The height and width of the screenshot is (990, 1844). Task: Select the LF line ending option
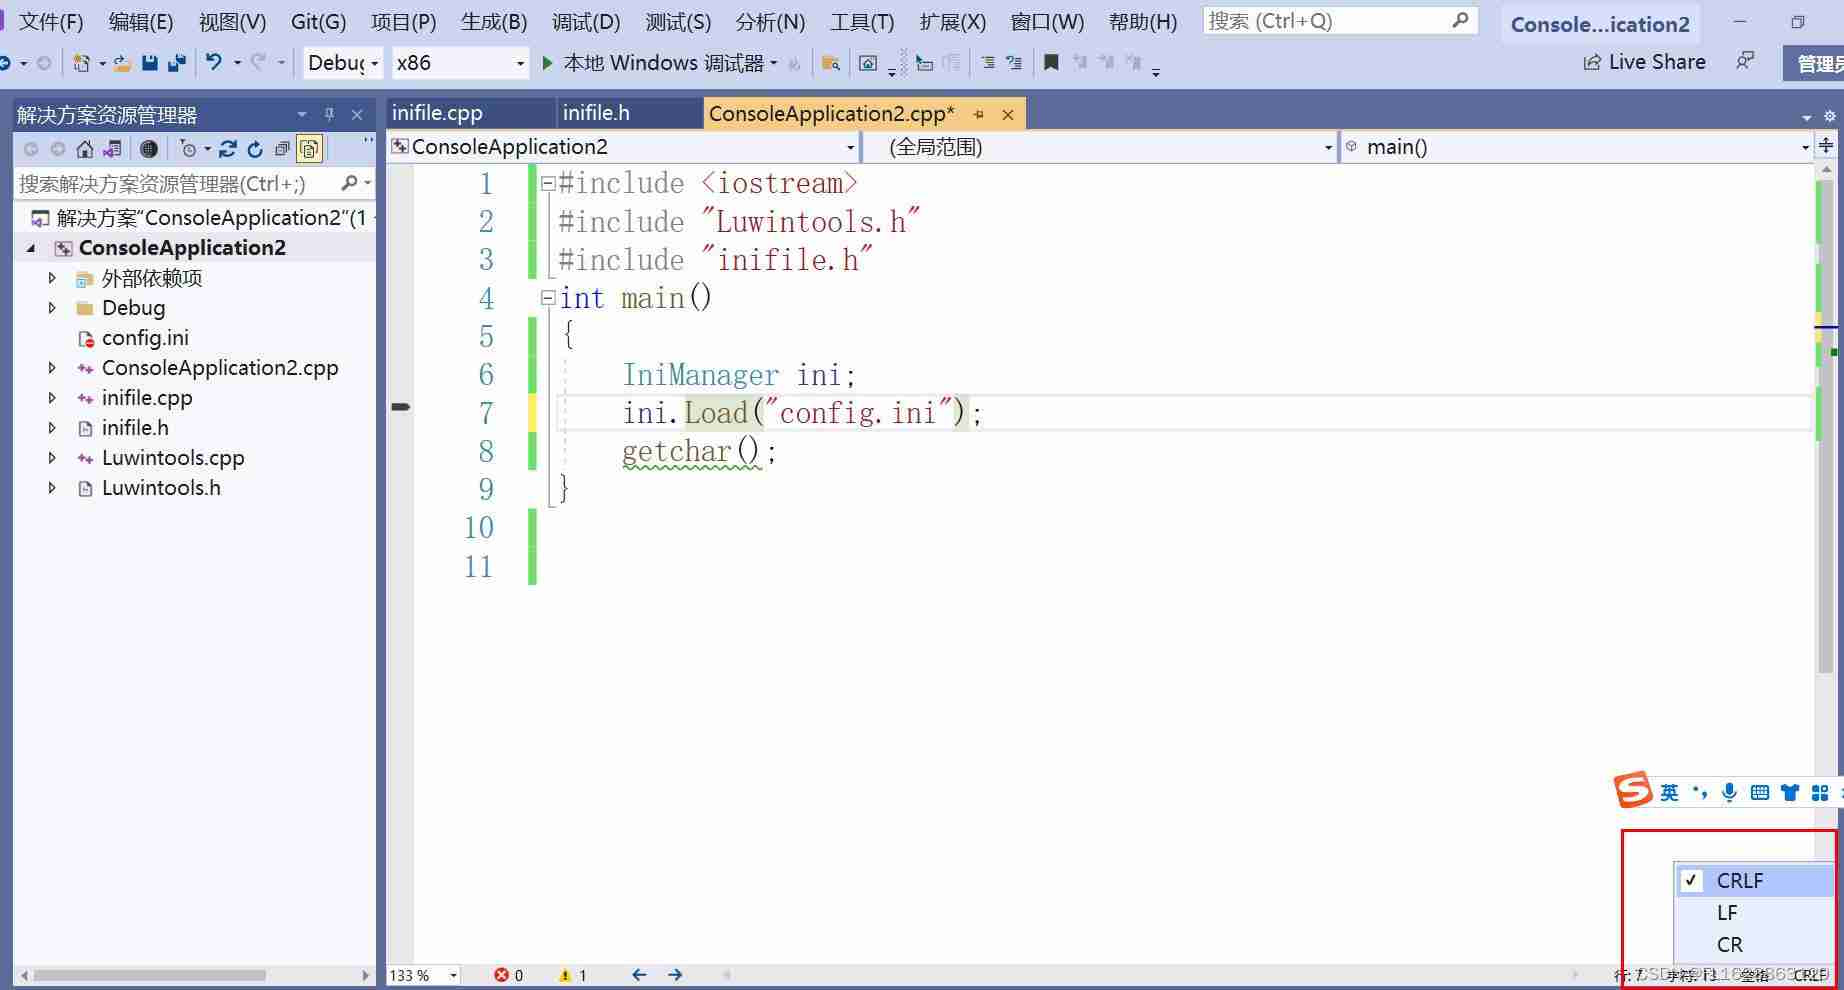click(1727, 912)
